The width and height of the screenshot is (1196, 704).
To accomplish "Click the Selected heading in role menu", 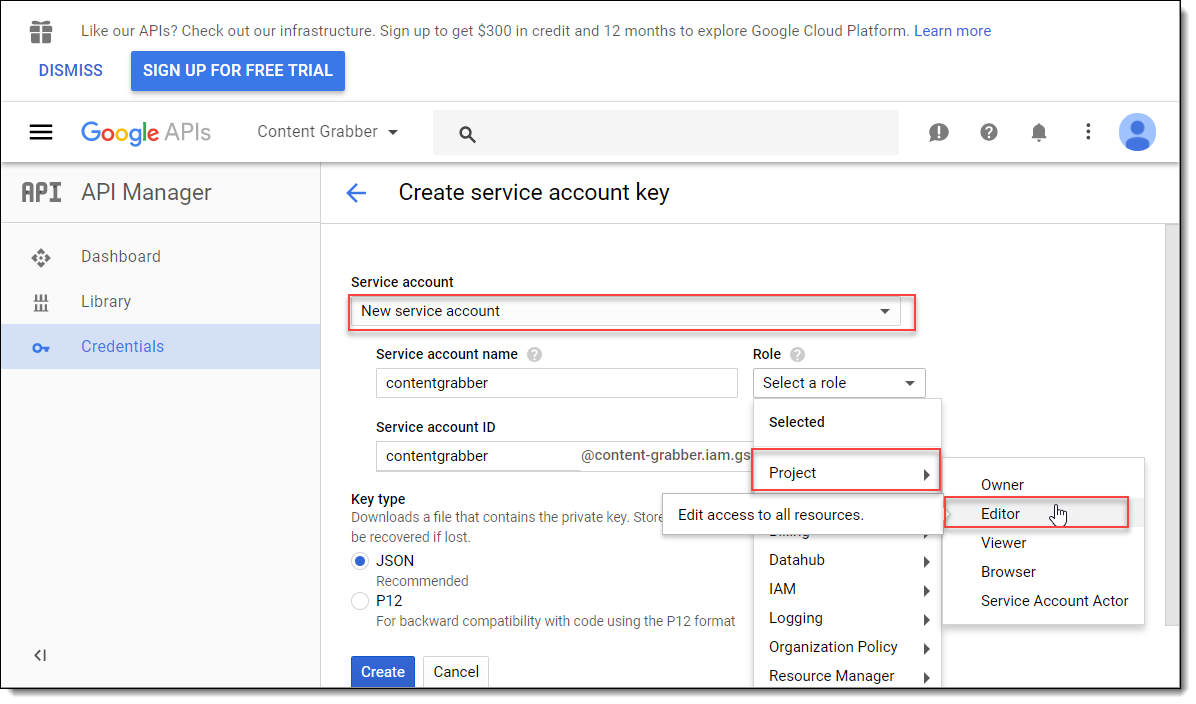I will click(796, 422).
